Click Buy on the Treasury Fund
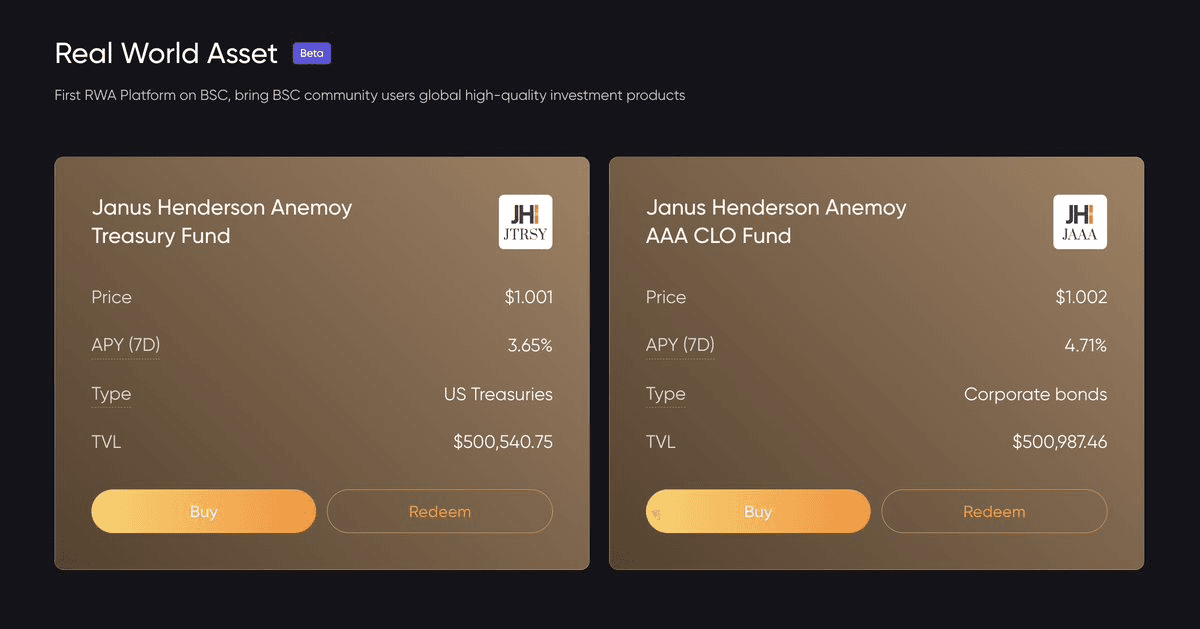Screen dimensions: 1200x629 pyautogui.click(x=203, y=511)
